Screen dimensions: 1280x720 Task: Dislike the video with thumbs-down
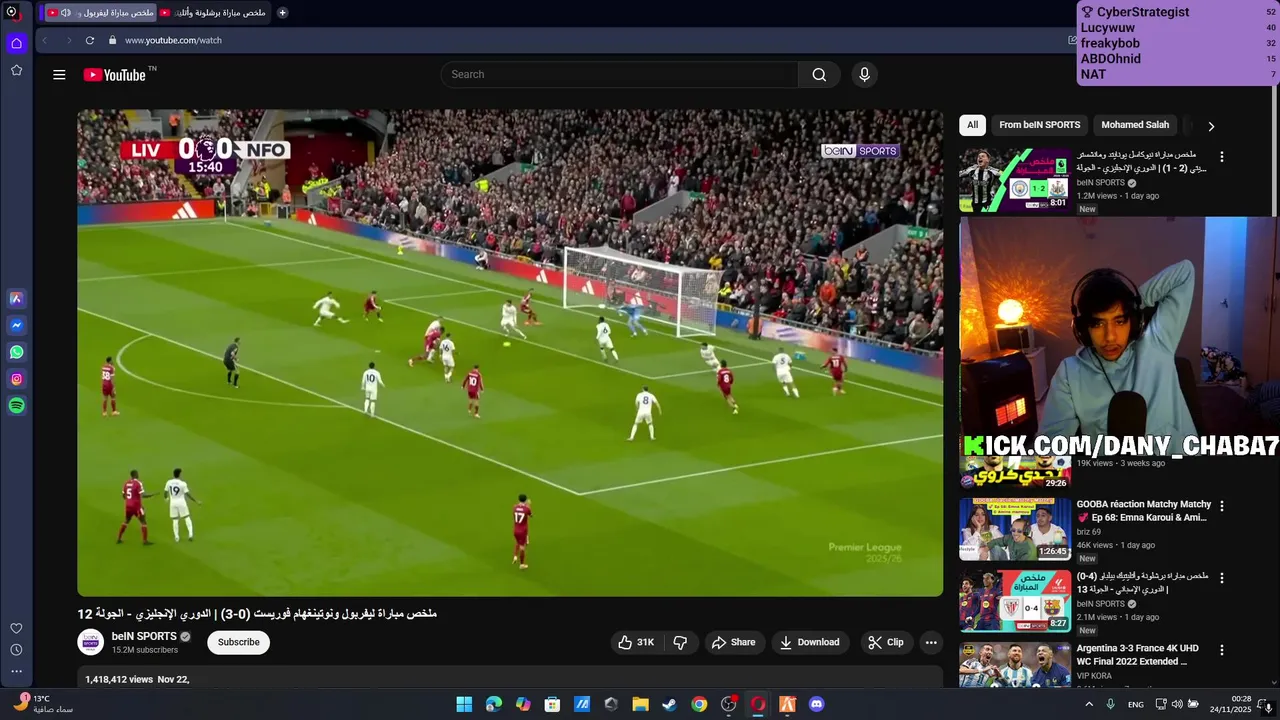click(x=680, y=642)
